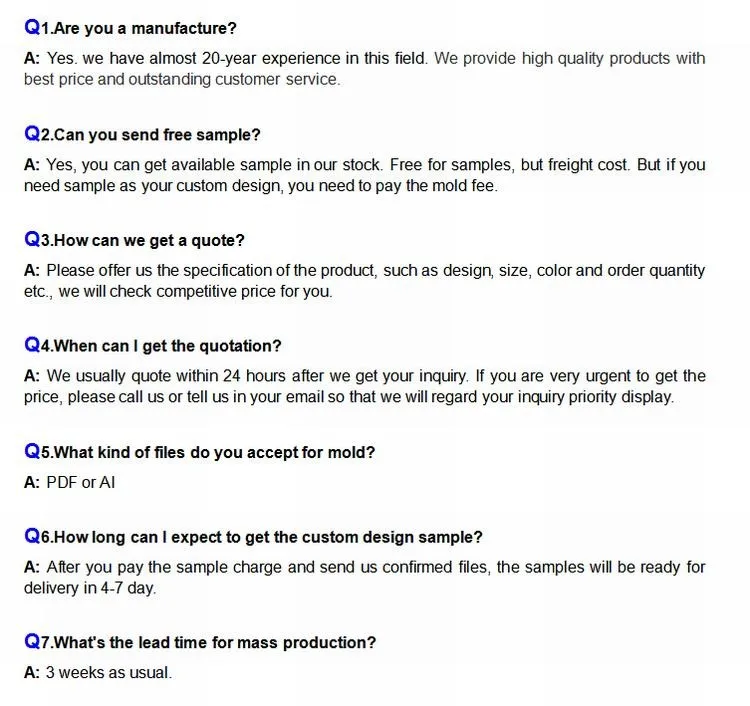The width and height of the screenshot is (750, 706).
Task: Click the question "Are you a manufacture?"
Action: pyautogui.click(x=145, y=29)
